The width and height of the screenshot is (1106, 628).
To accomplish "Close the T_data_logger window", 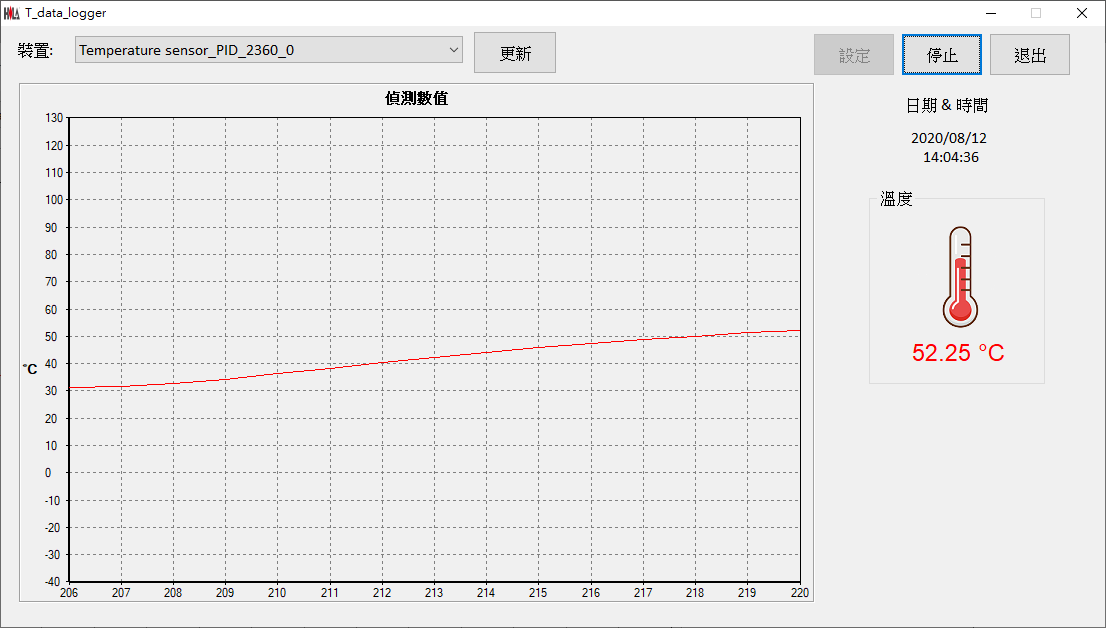I will 1081,13.
